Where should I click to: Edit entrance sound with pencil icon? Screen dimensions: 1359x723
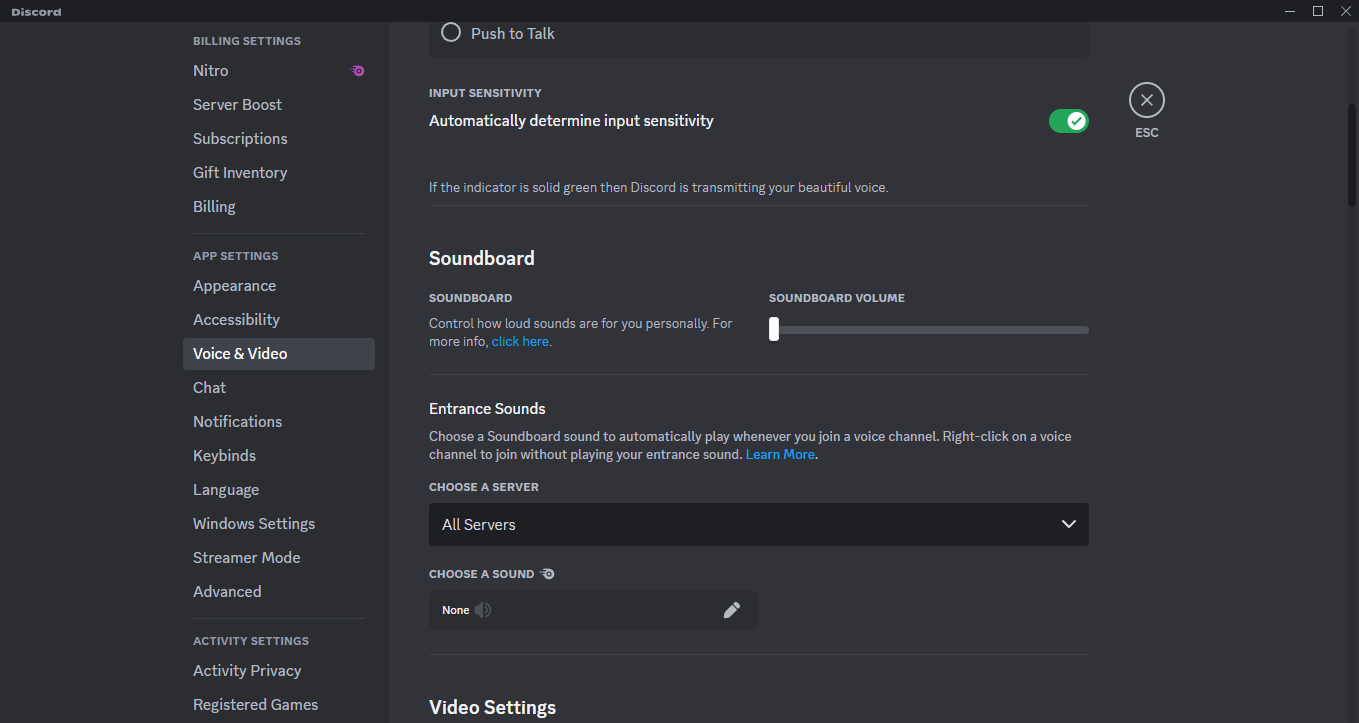point(732,610)
